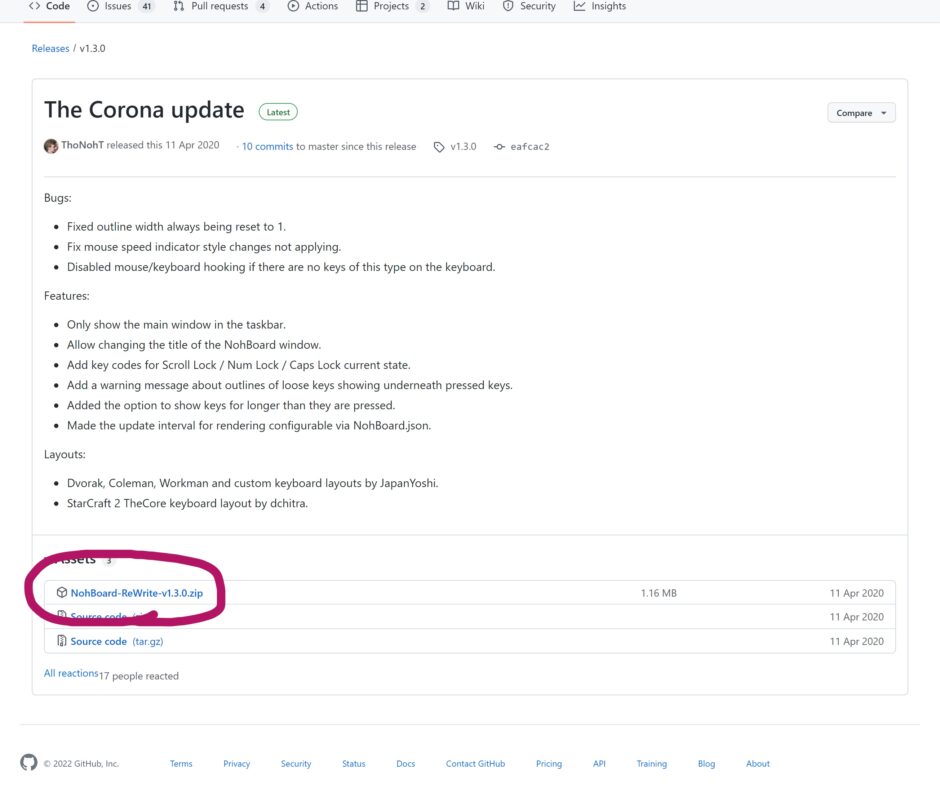Click the file icon beside Source code tar.gz

pyautogui.click(x=62, y=641)
